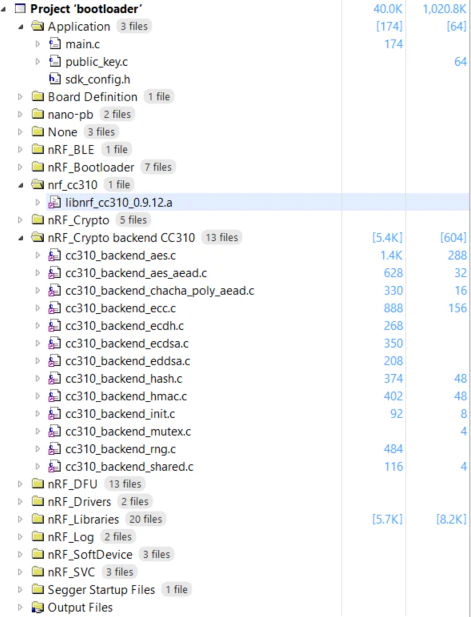Click the nano-pb folder icon

click(37, 114)
